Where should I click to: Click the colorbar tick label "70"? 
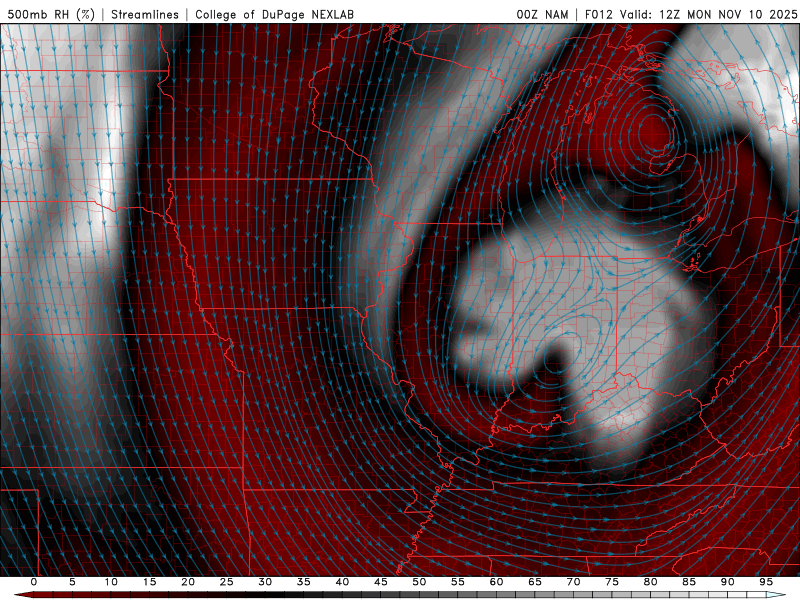(x=573, y=582)
